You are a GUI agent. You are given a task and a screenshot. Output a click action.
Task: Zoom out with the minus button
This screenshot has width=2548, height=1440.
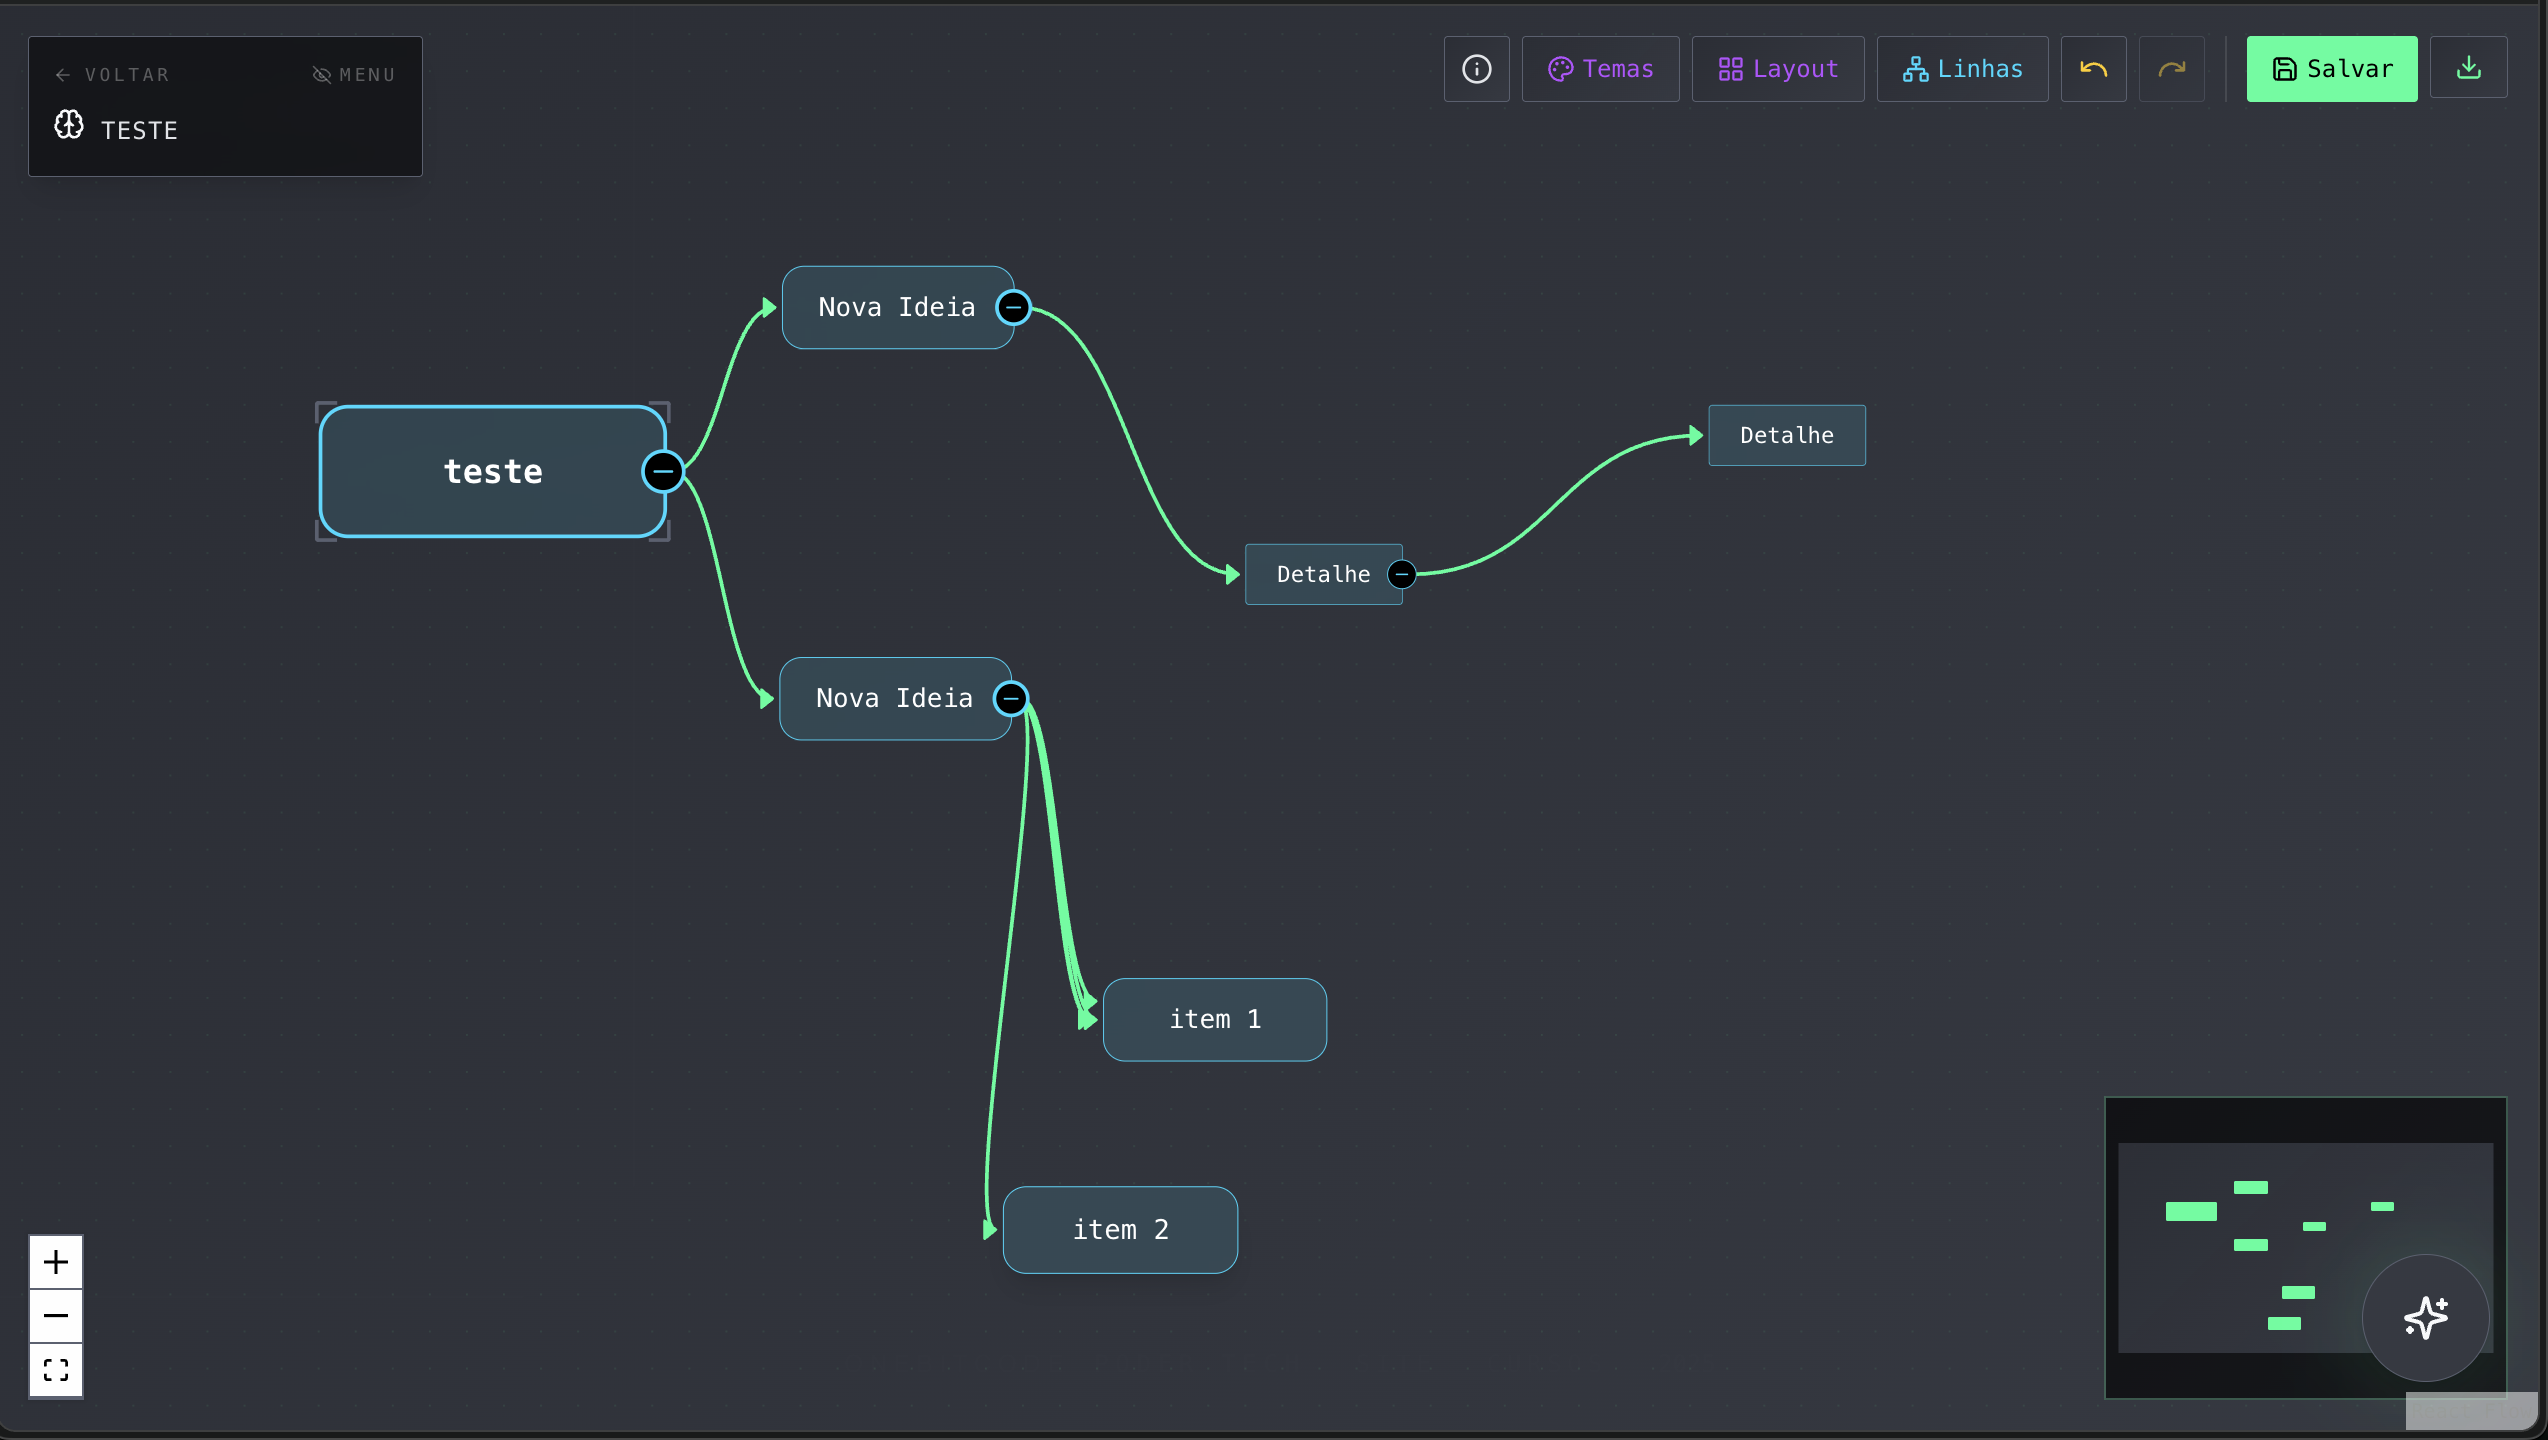[56, 1316]
